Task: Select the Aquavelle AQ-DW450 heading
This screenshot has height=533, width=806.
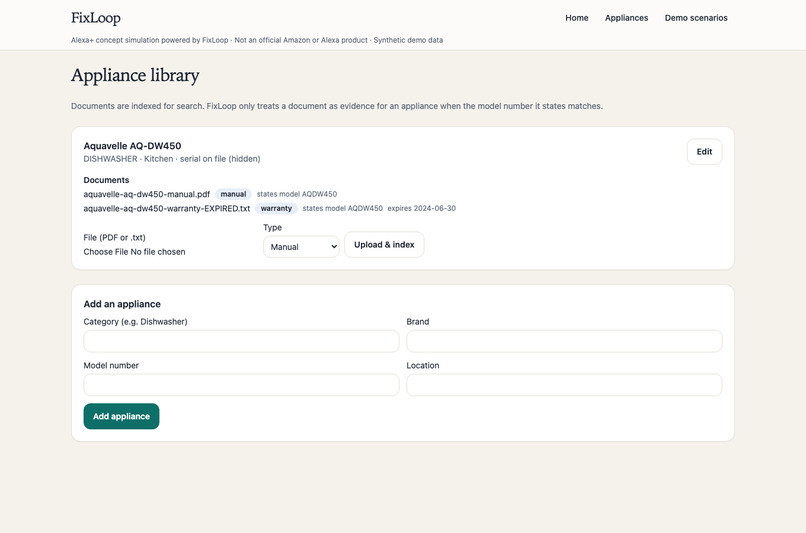Action: (x=132, y=146)
